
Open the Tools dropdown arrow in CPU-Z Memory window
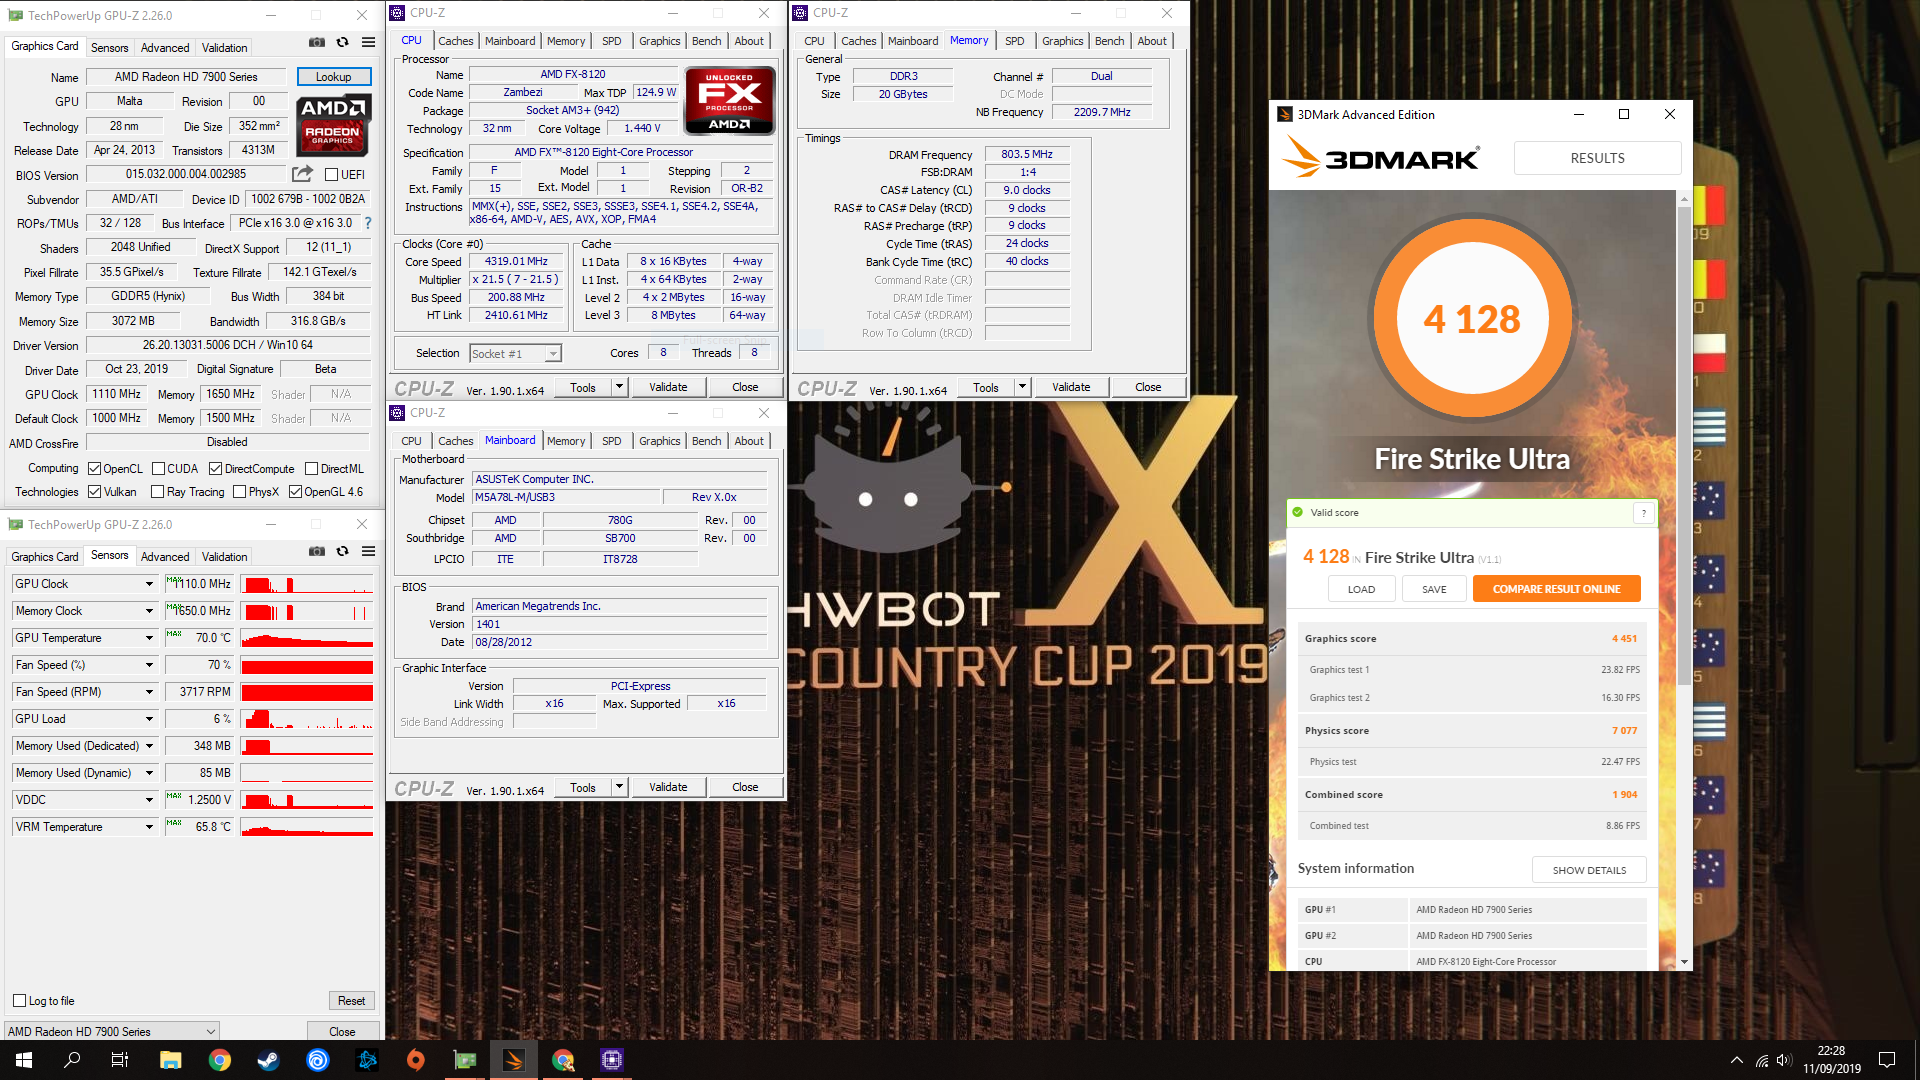[x=1022, y=387]
